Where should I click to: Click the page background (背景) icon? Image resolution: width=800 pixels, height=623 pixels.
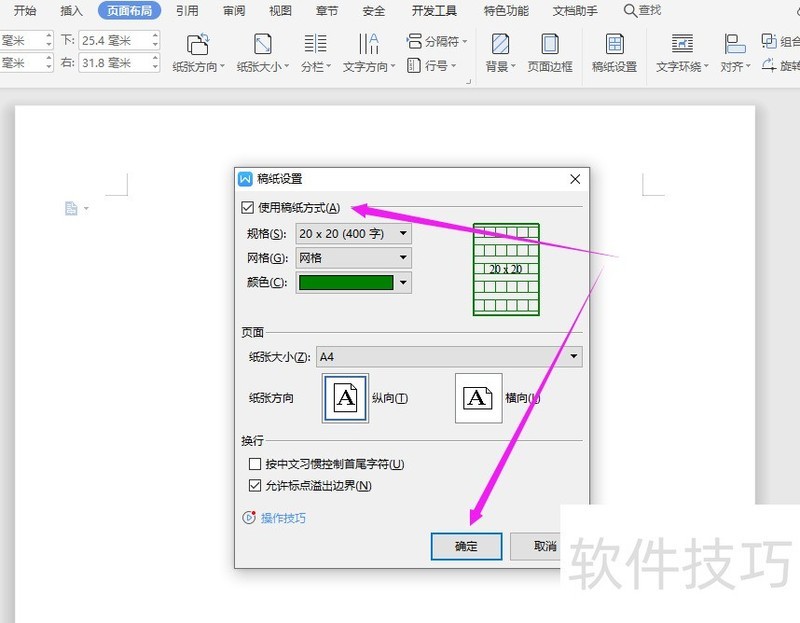pyautogui.click(x=500, y=45)
